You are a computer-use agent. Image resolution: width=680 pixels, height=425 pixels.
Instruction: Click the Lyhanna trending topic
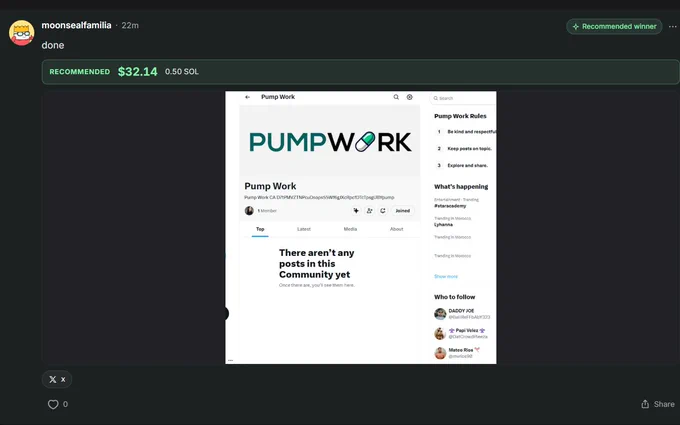point(443,225)
